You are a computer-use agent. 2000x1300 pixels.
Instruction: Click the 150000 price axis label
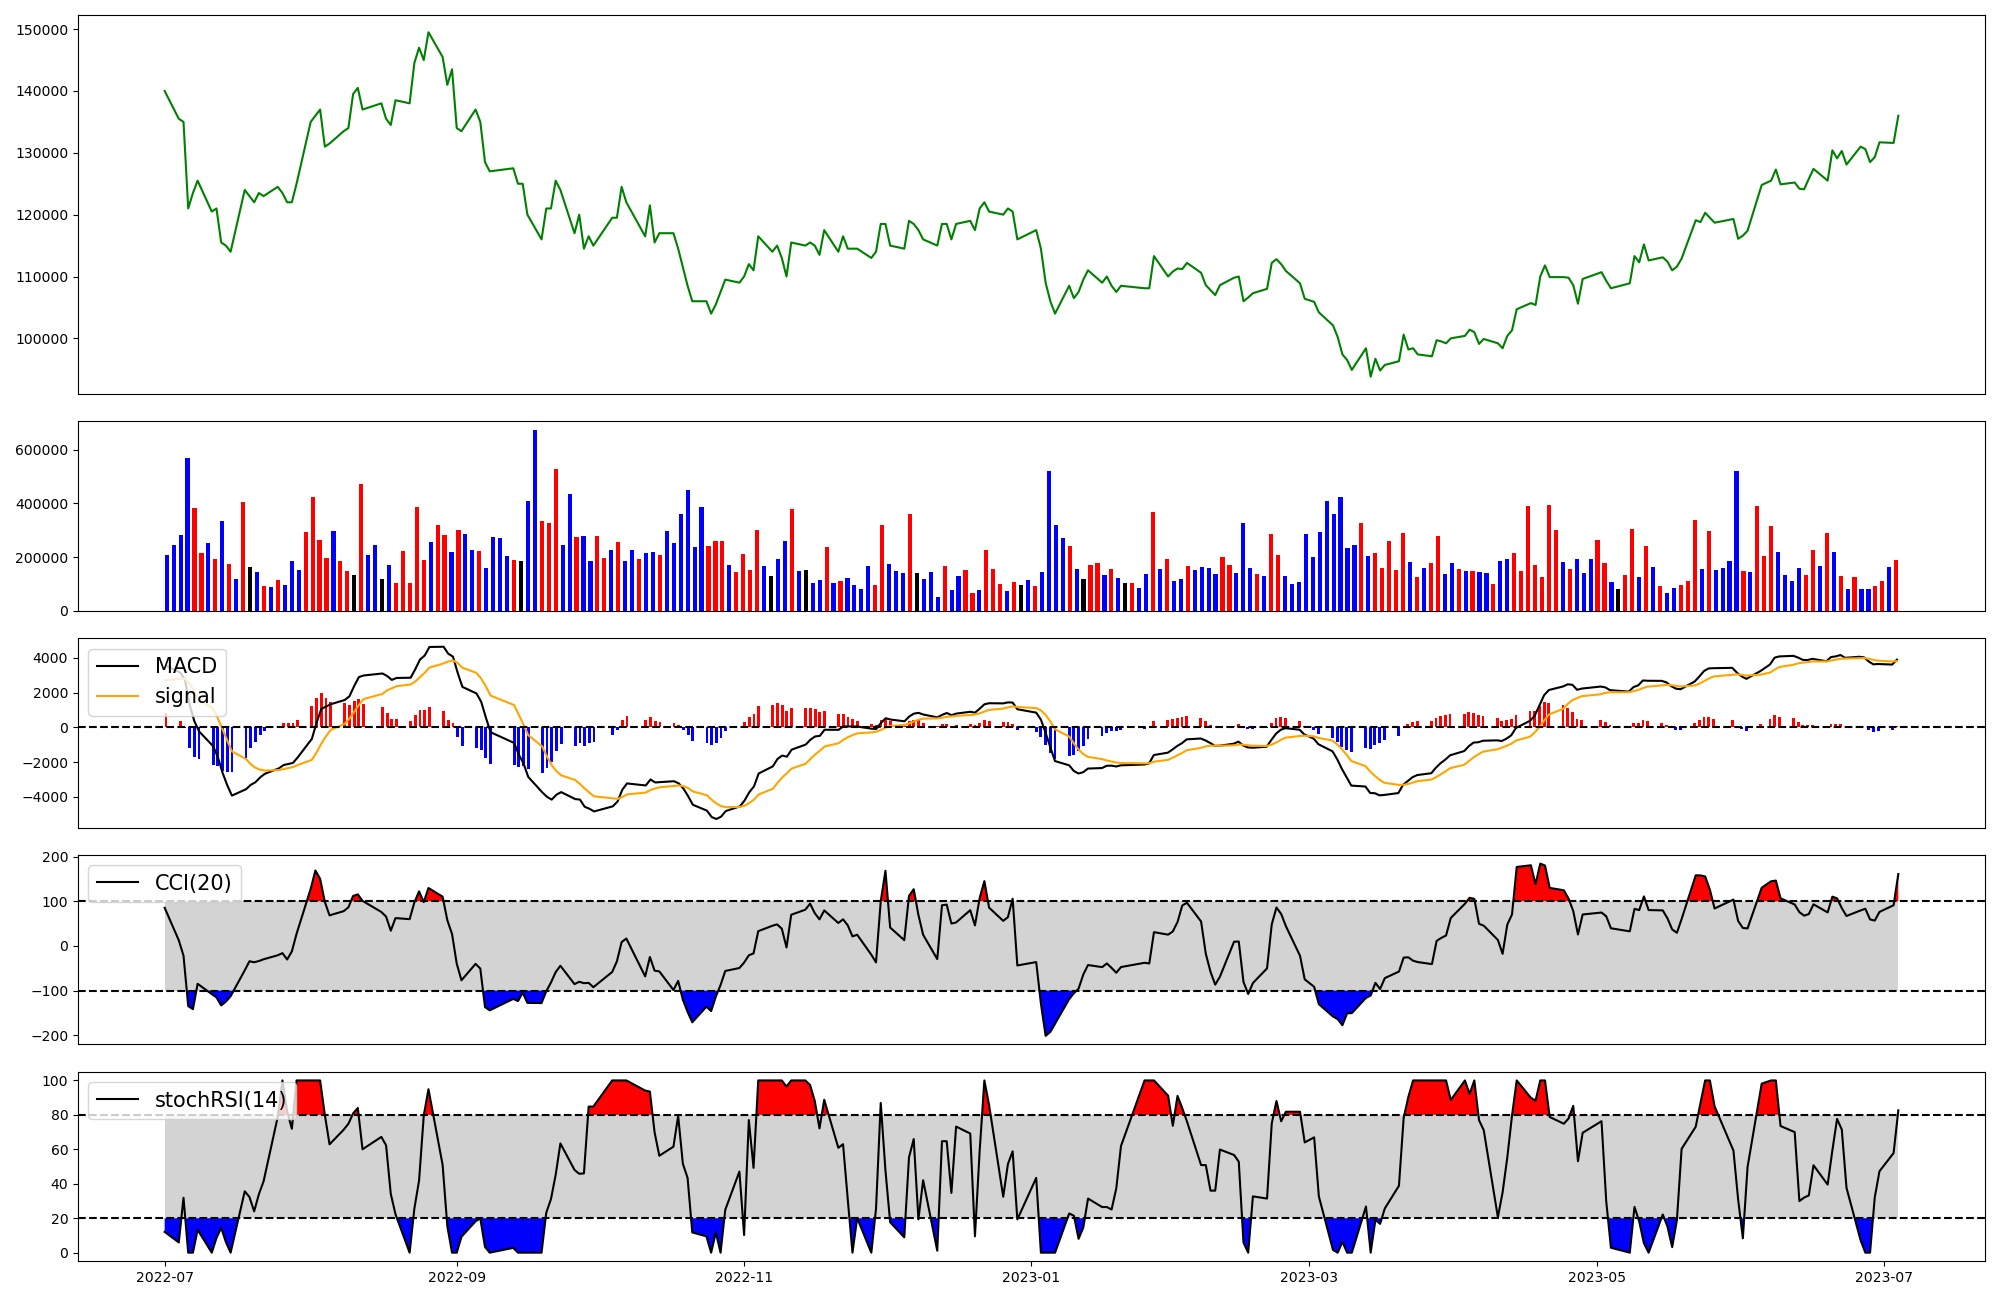43,30
